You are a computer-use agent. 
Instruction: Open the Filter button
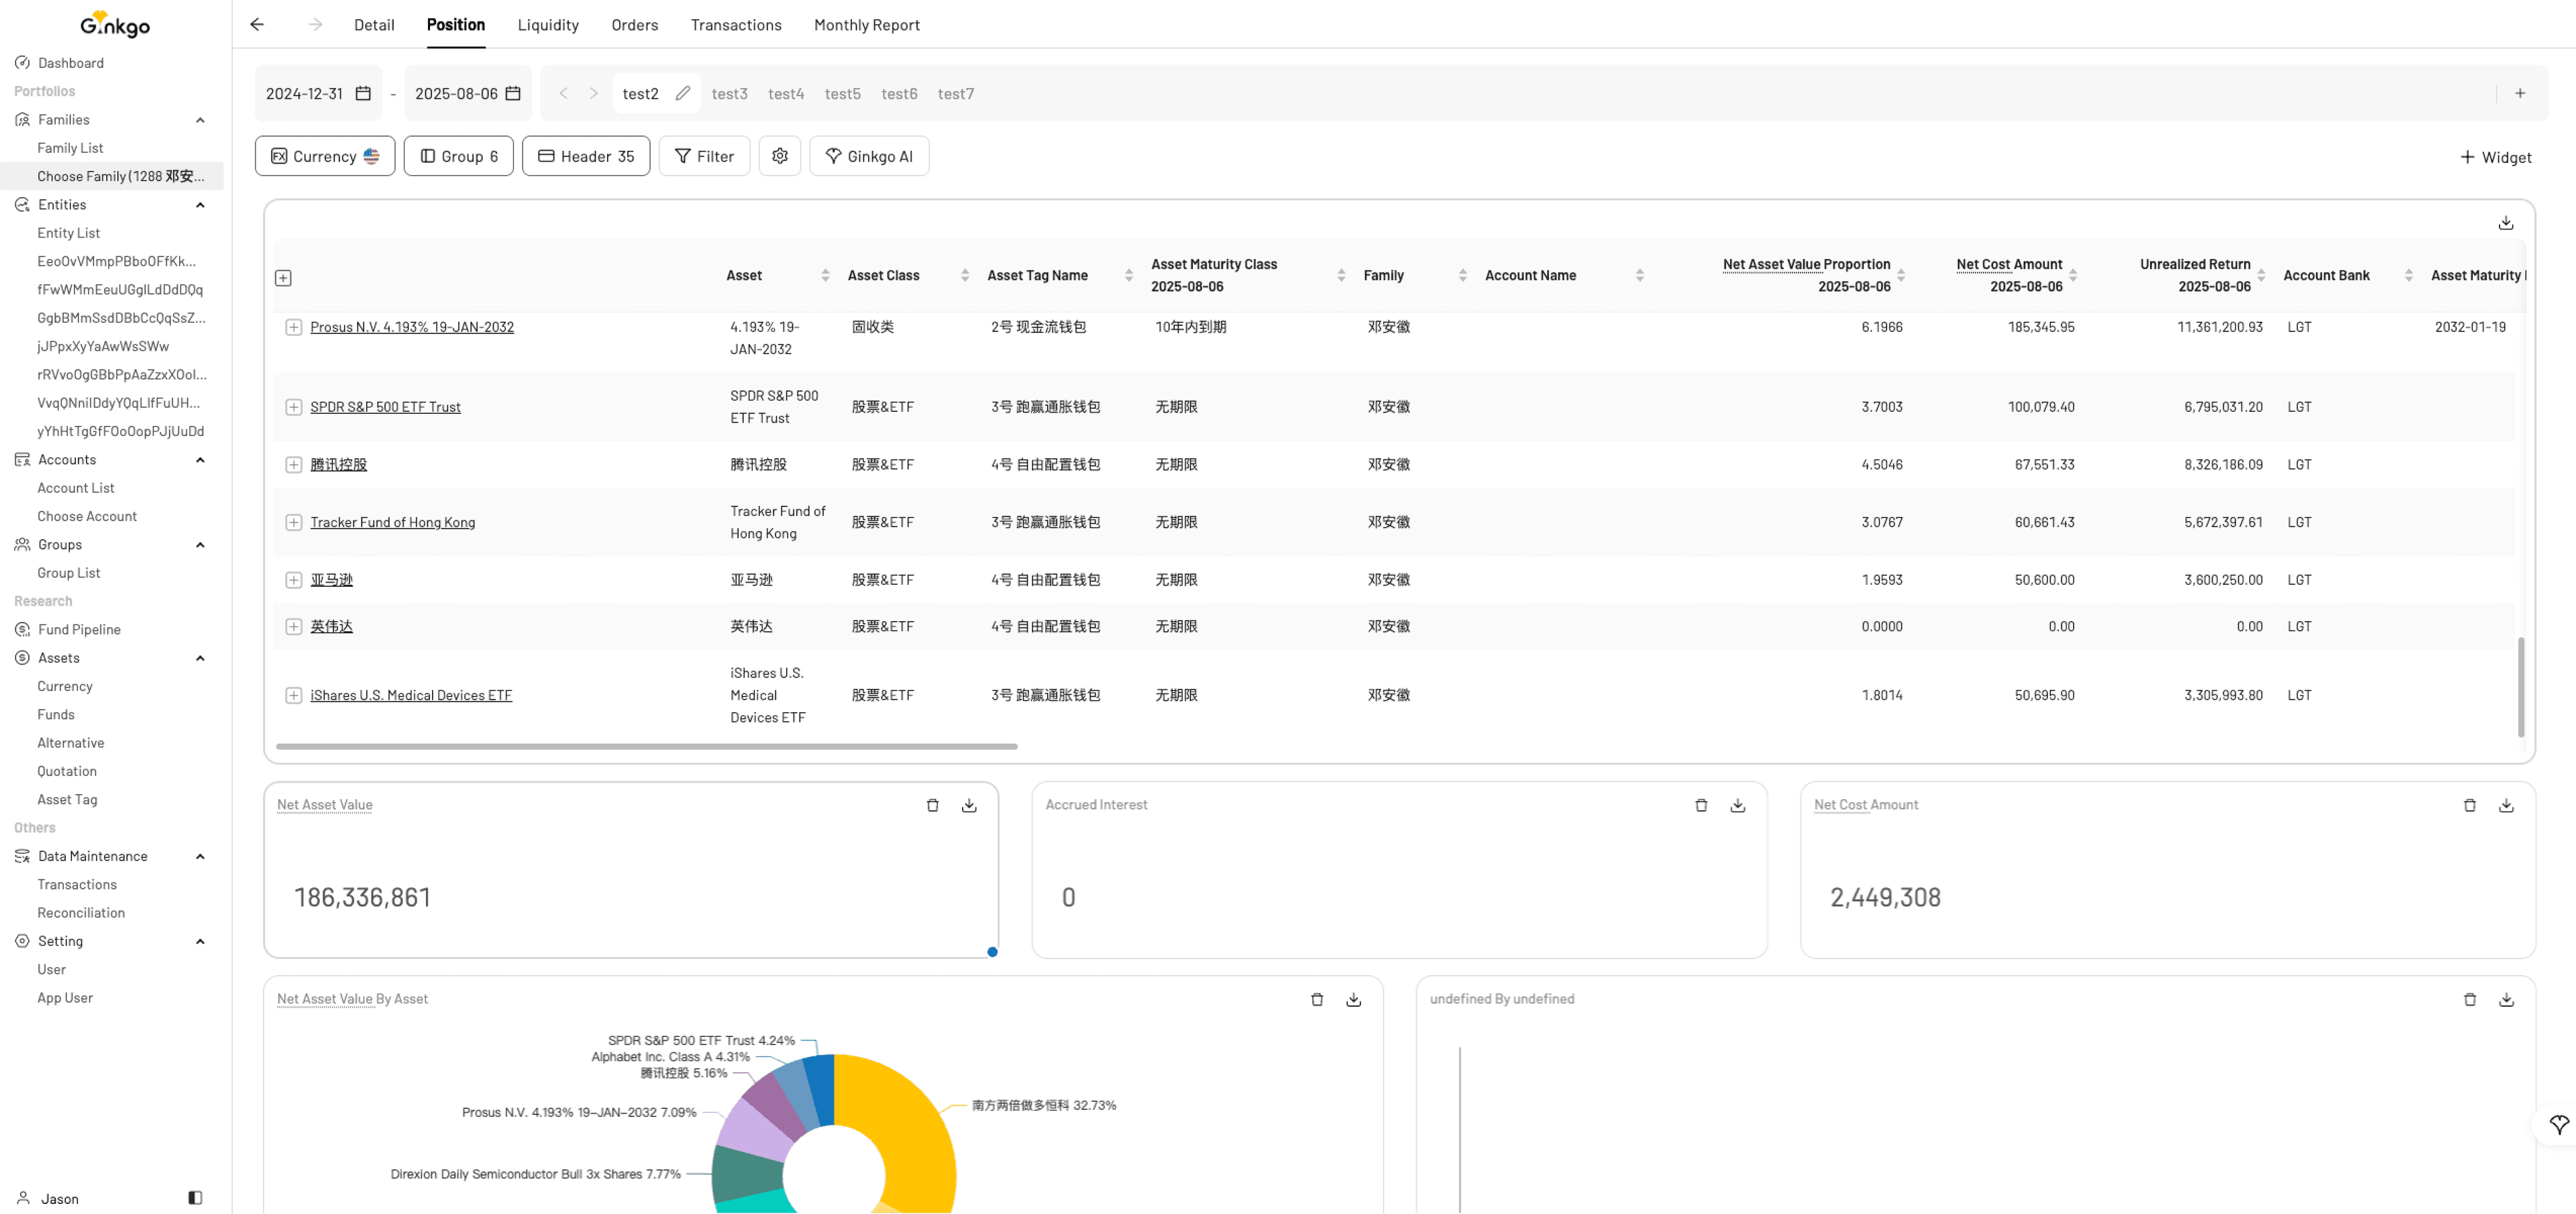704,156
